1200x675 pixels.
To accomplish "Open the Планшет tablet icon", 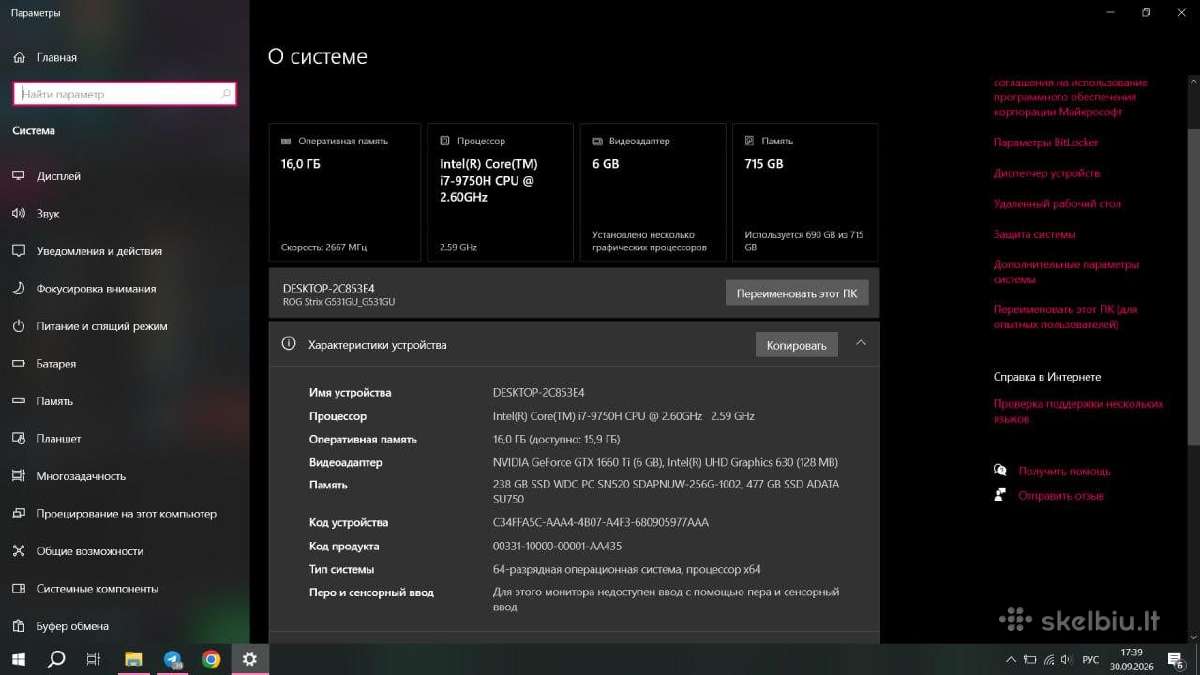I will 18,438.
